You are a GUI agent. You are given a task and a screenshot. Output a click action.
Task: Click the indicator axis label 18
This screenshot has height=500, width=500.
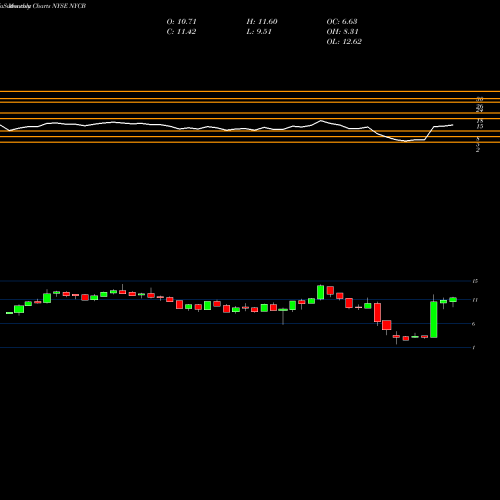pyautogui.click(x=480, y=121)
